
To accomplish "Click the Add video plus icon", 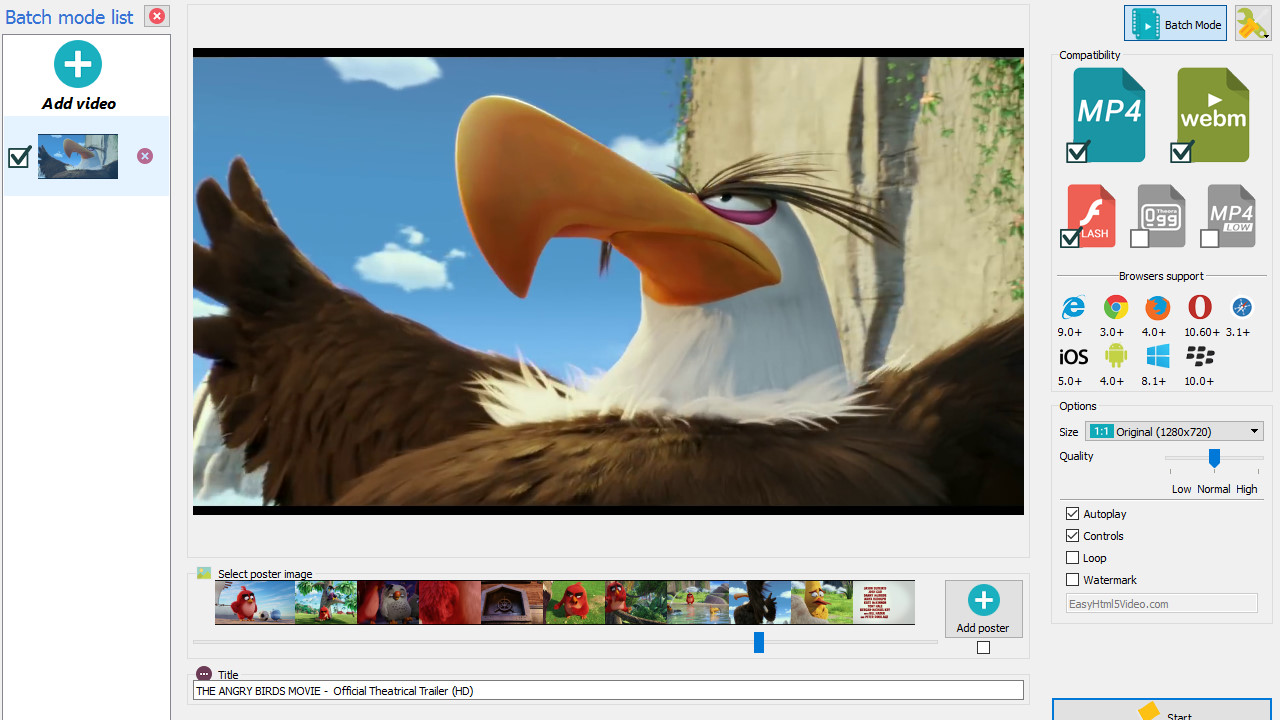I will pos(78,65).
